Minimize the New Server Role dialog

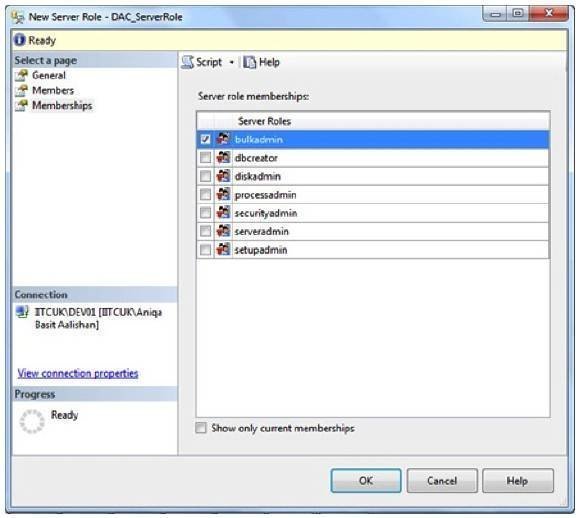point(496,14)
